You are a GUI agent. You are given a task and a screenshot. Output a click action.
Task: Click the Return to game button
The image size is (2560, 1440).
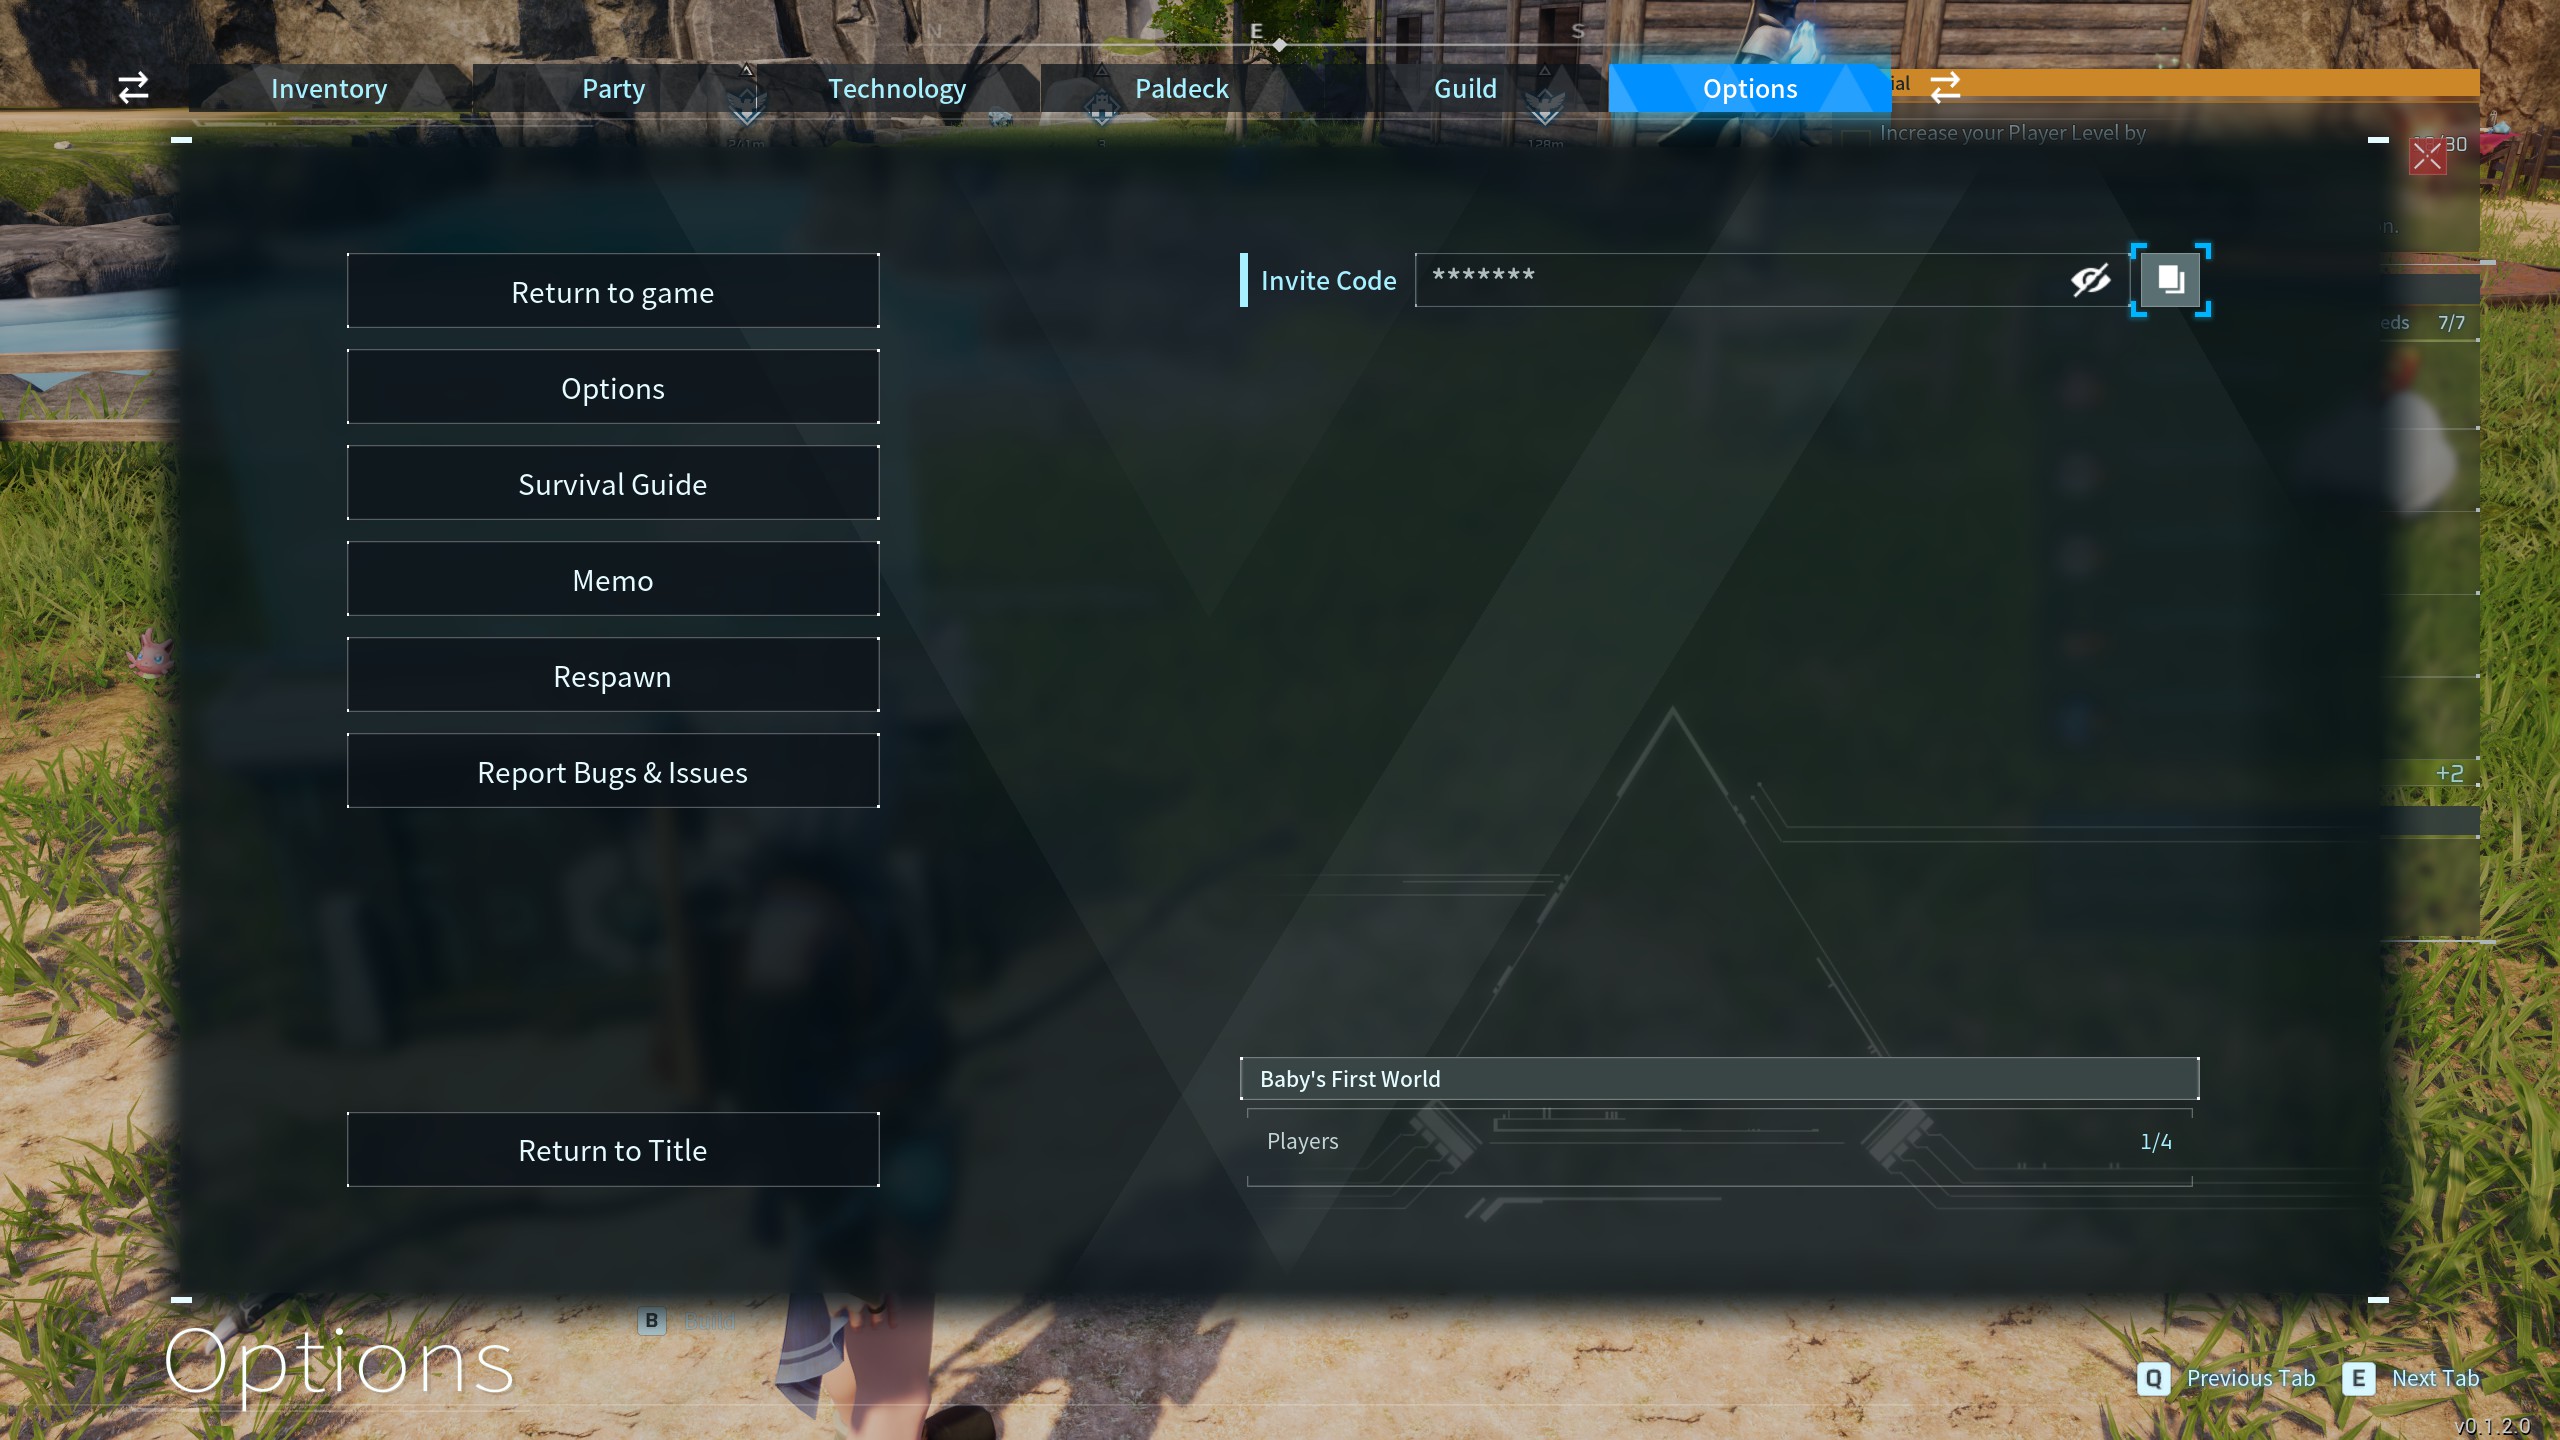point(612,290)
